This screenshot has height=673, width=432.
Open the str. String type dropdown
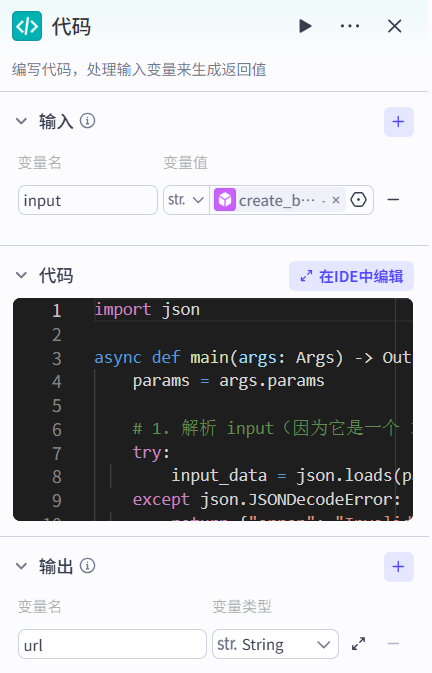pyautogui.click(x=275, y=644)
